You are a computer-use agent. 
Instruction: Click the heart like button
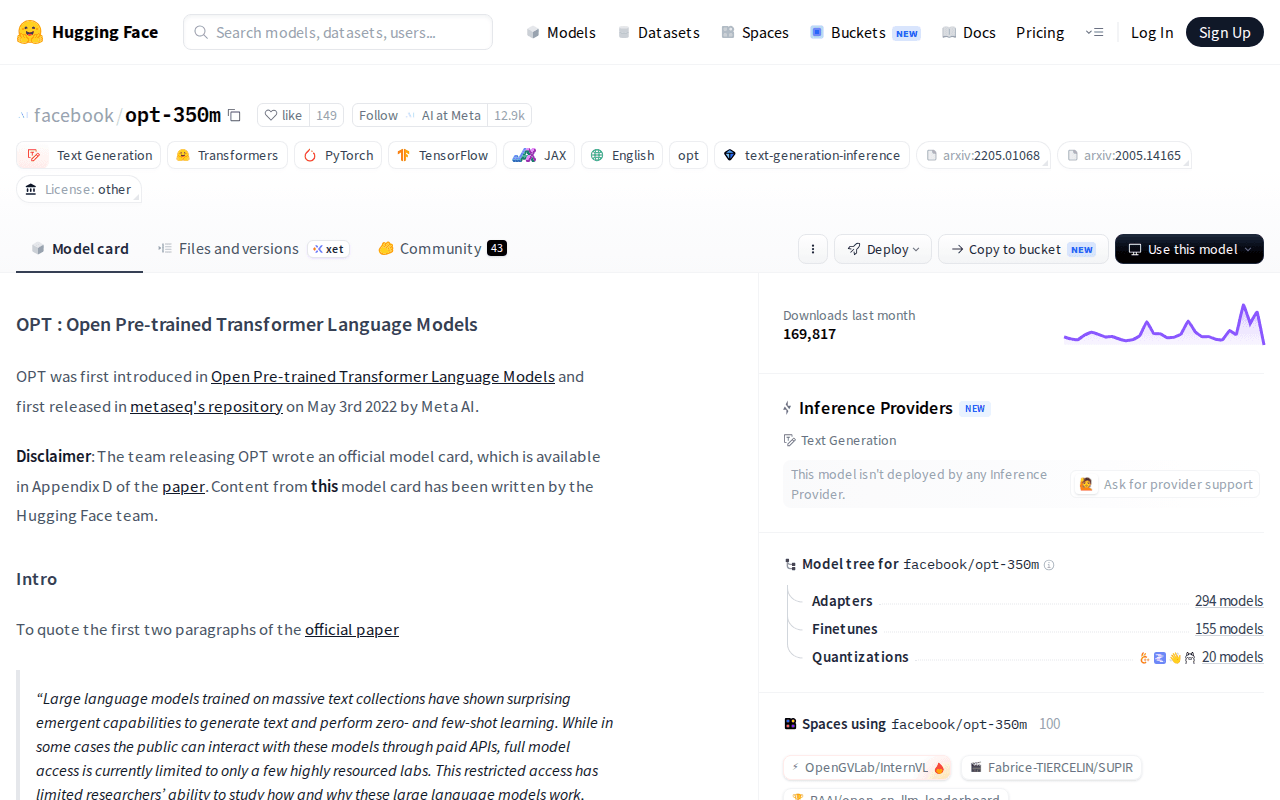point(283,115)
